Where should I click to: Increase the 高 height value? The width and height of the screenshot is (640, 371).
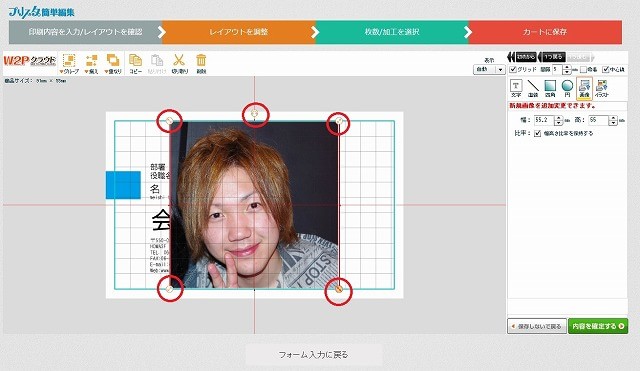(x=613, y=118)
